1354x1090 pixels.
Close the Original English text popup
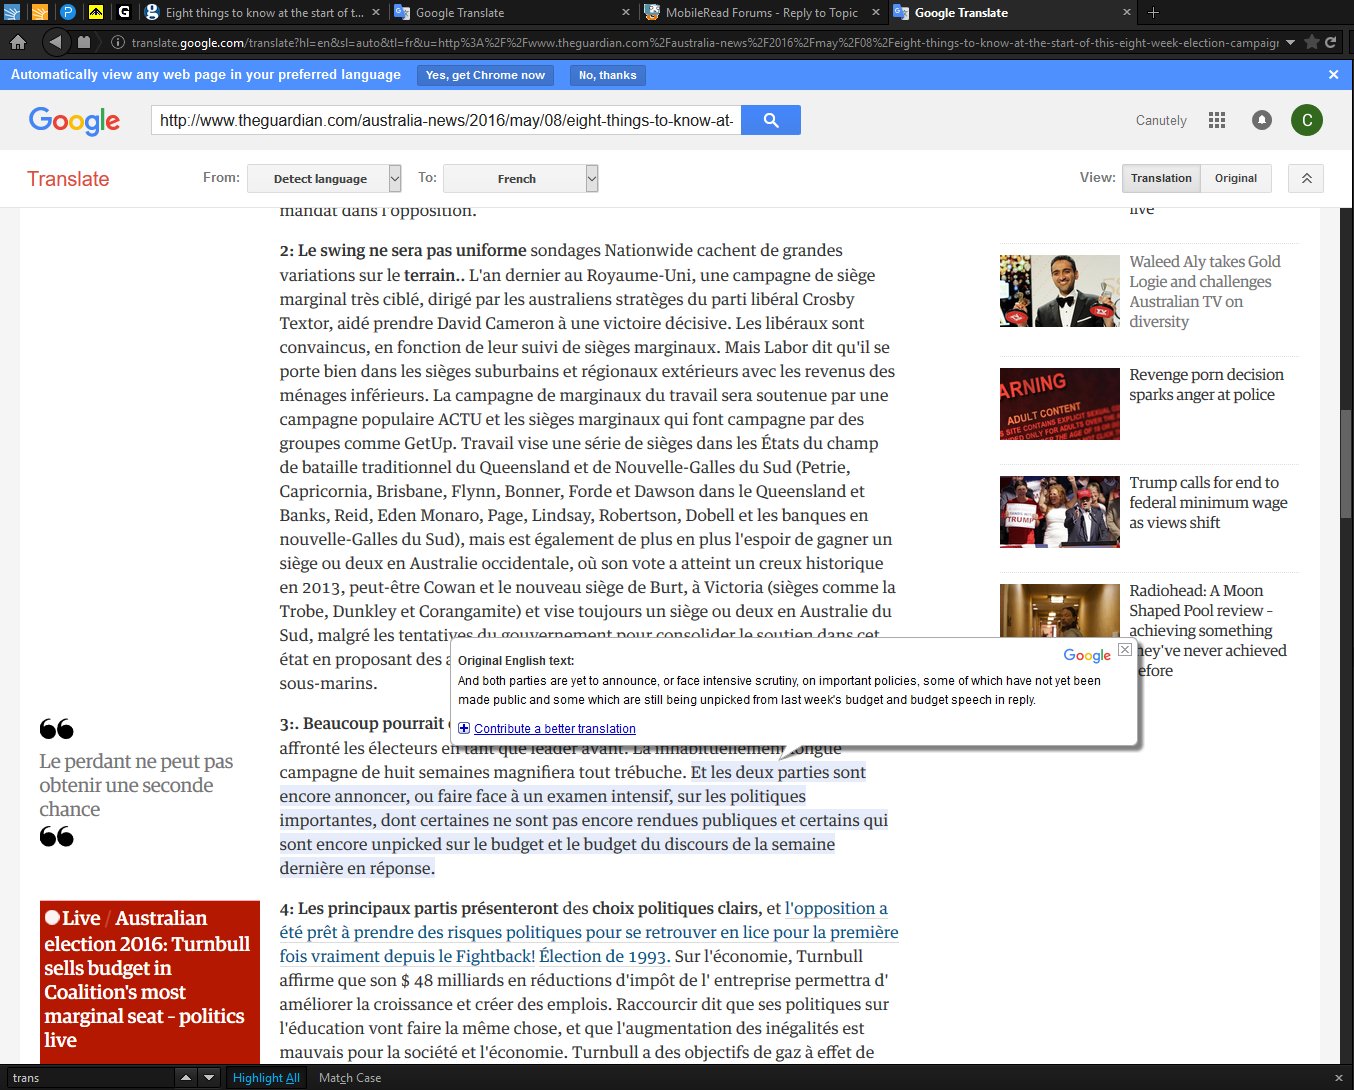point(1125,649)
